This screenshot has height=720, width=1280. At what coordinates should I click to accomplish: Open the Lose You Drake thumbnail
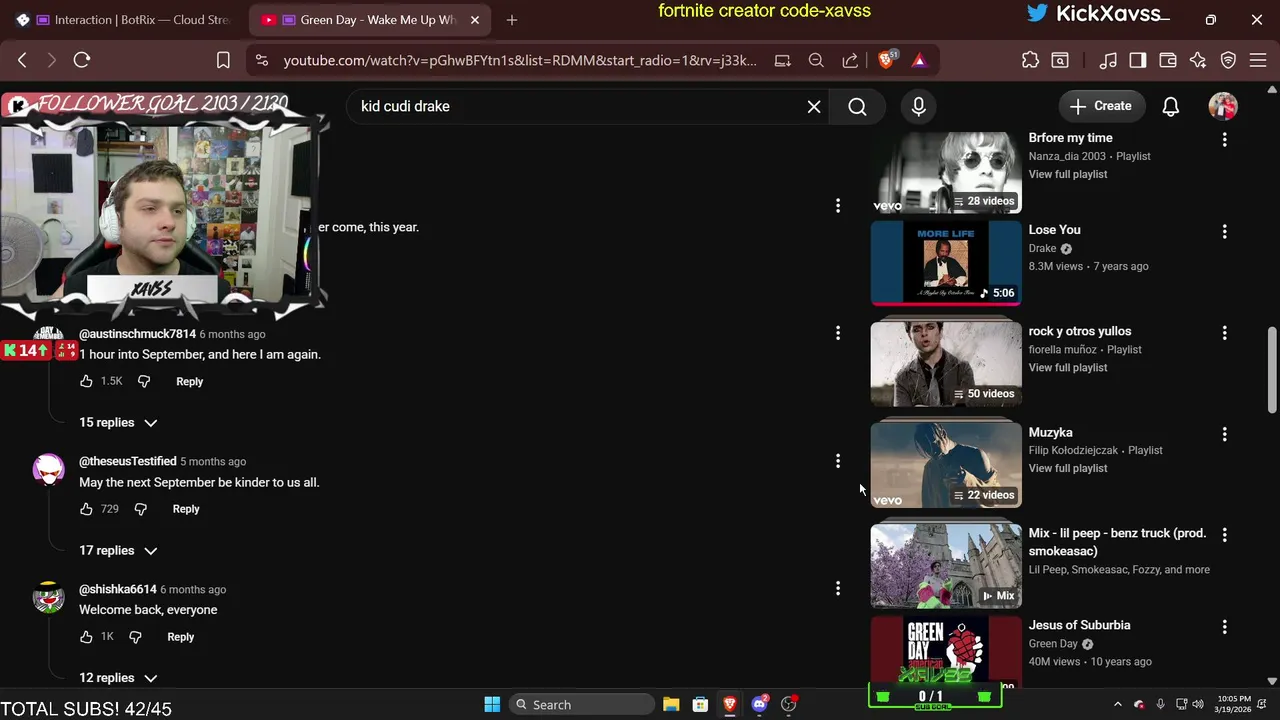click(946, 262)
